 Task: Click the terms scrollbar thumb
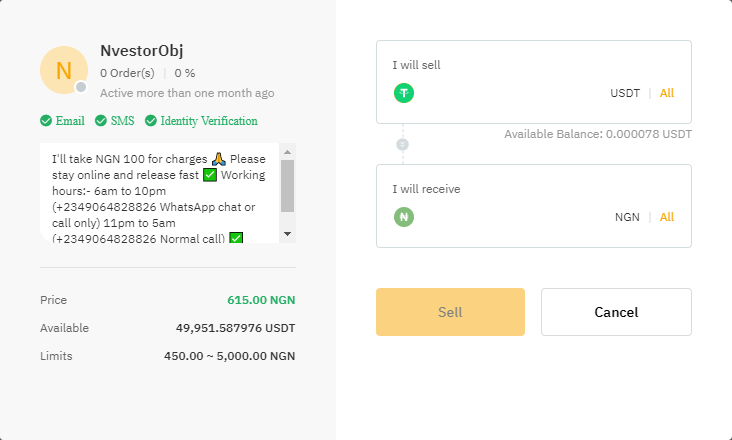(287, 186)
